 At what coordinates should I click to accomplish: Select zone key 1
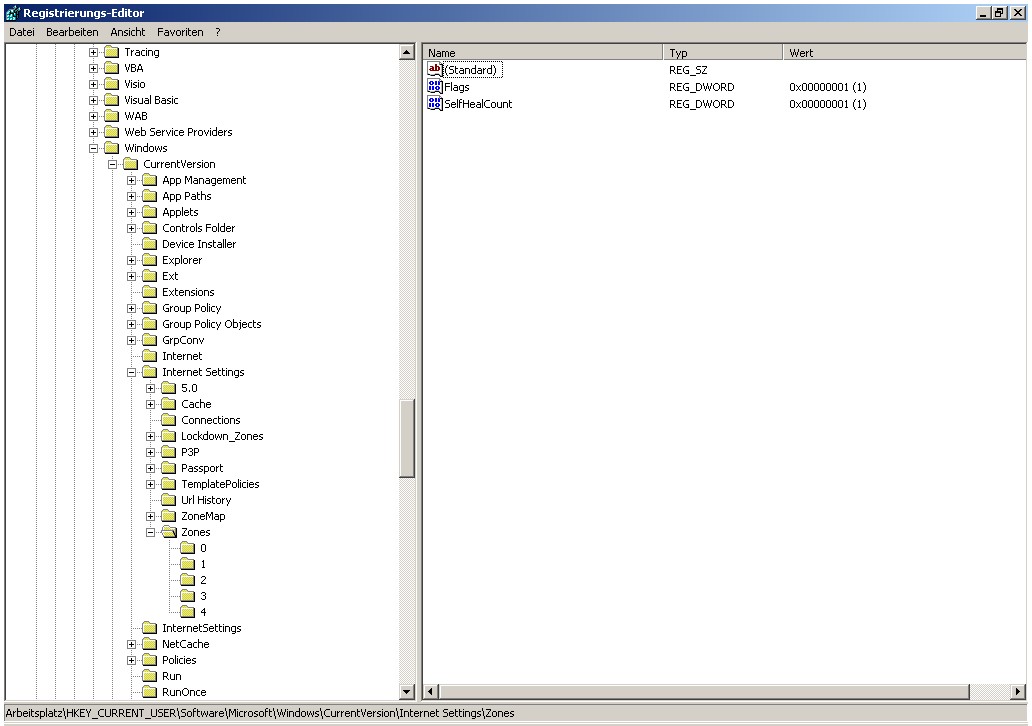click(203, 564)
